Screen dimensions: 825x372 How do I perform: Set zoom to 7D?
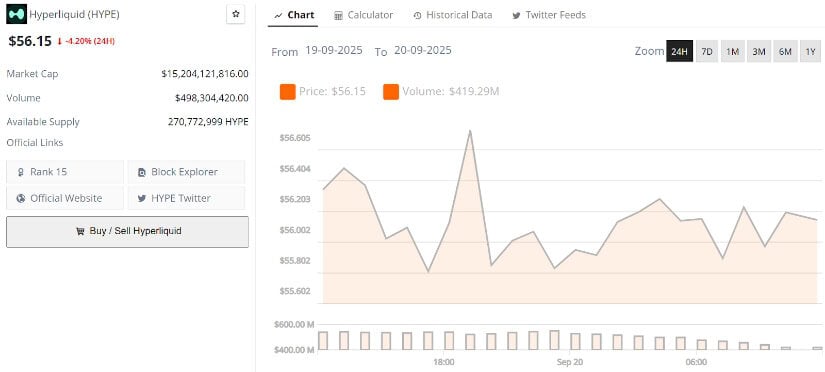707,51
